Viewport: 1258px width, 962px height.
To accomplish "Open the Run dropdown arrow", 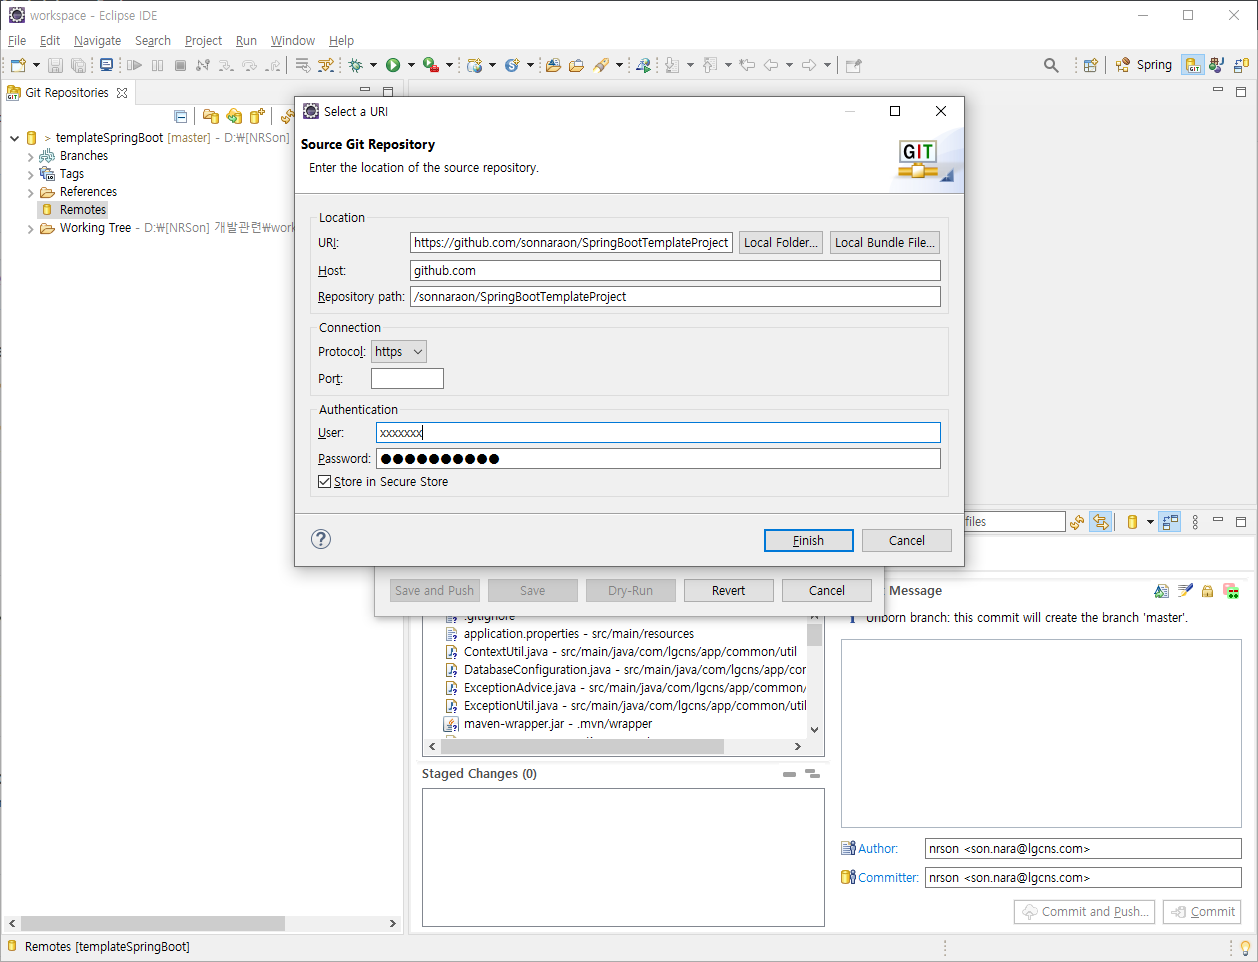I will 411,65.
